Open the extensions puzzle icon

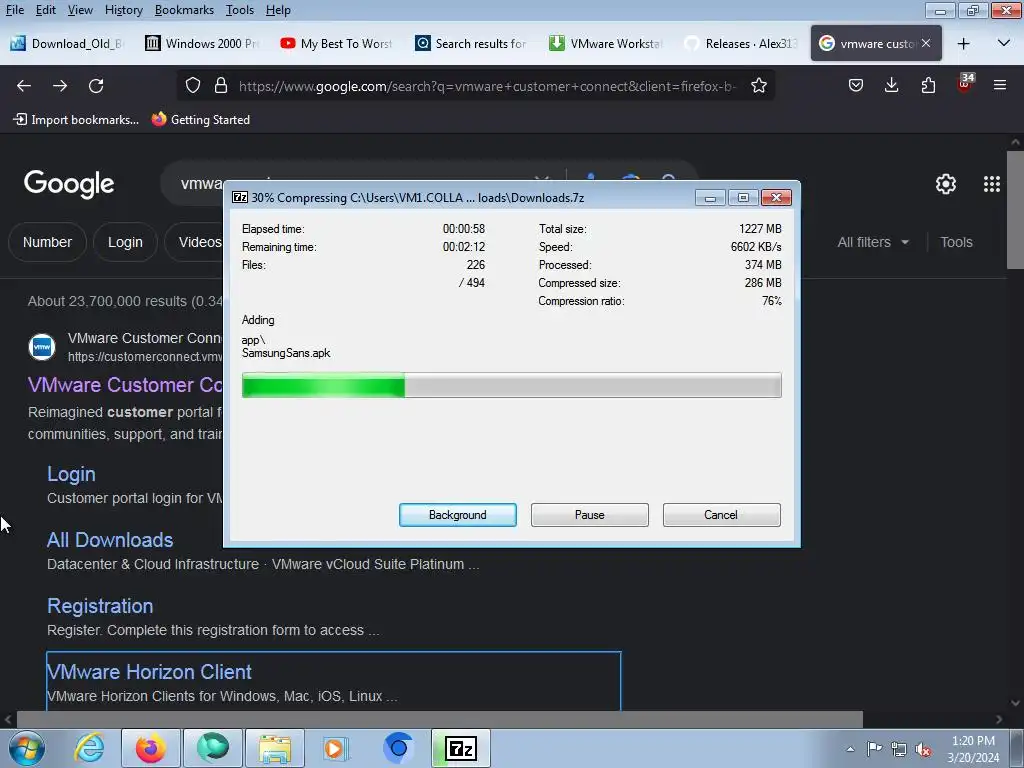click(928, 86)
